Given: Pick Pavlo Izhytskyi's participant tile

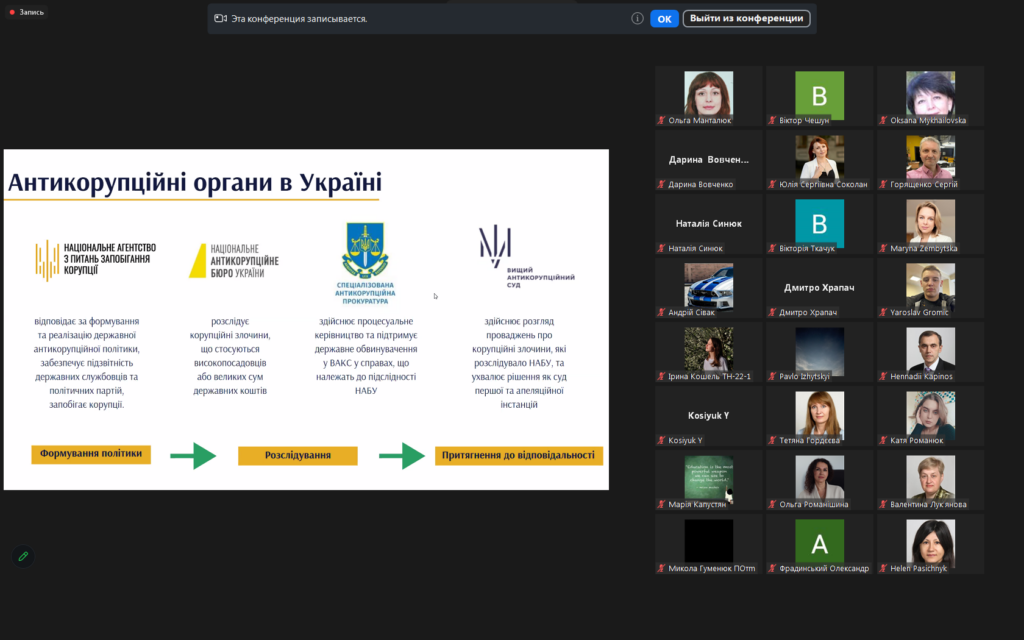Looking at the screenshot, I should pos(819,352).
